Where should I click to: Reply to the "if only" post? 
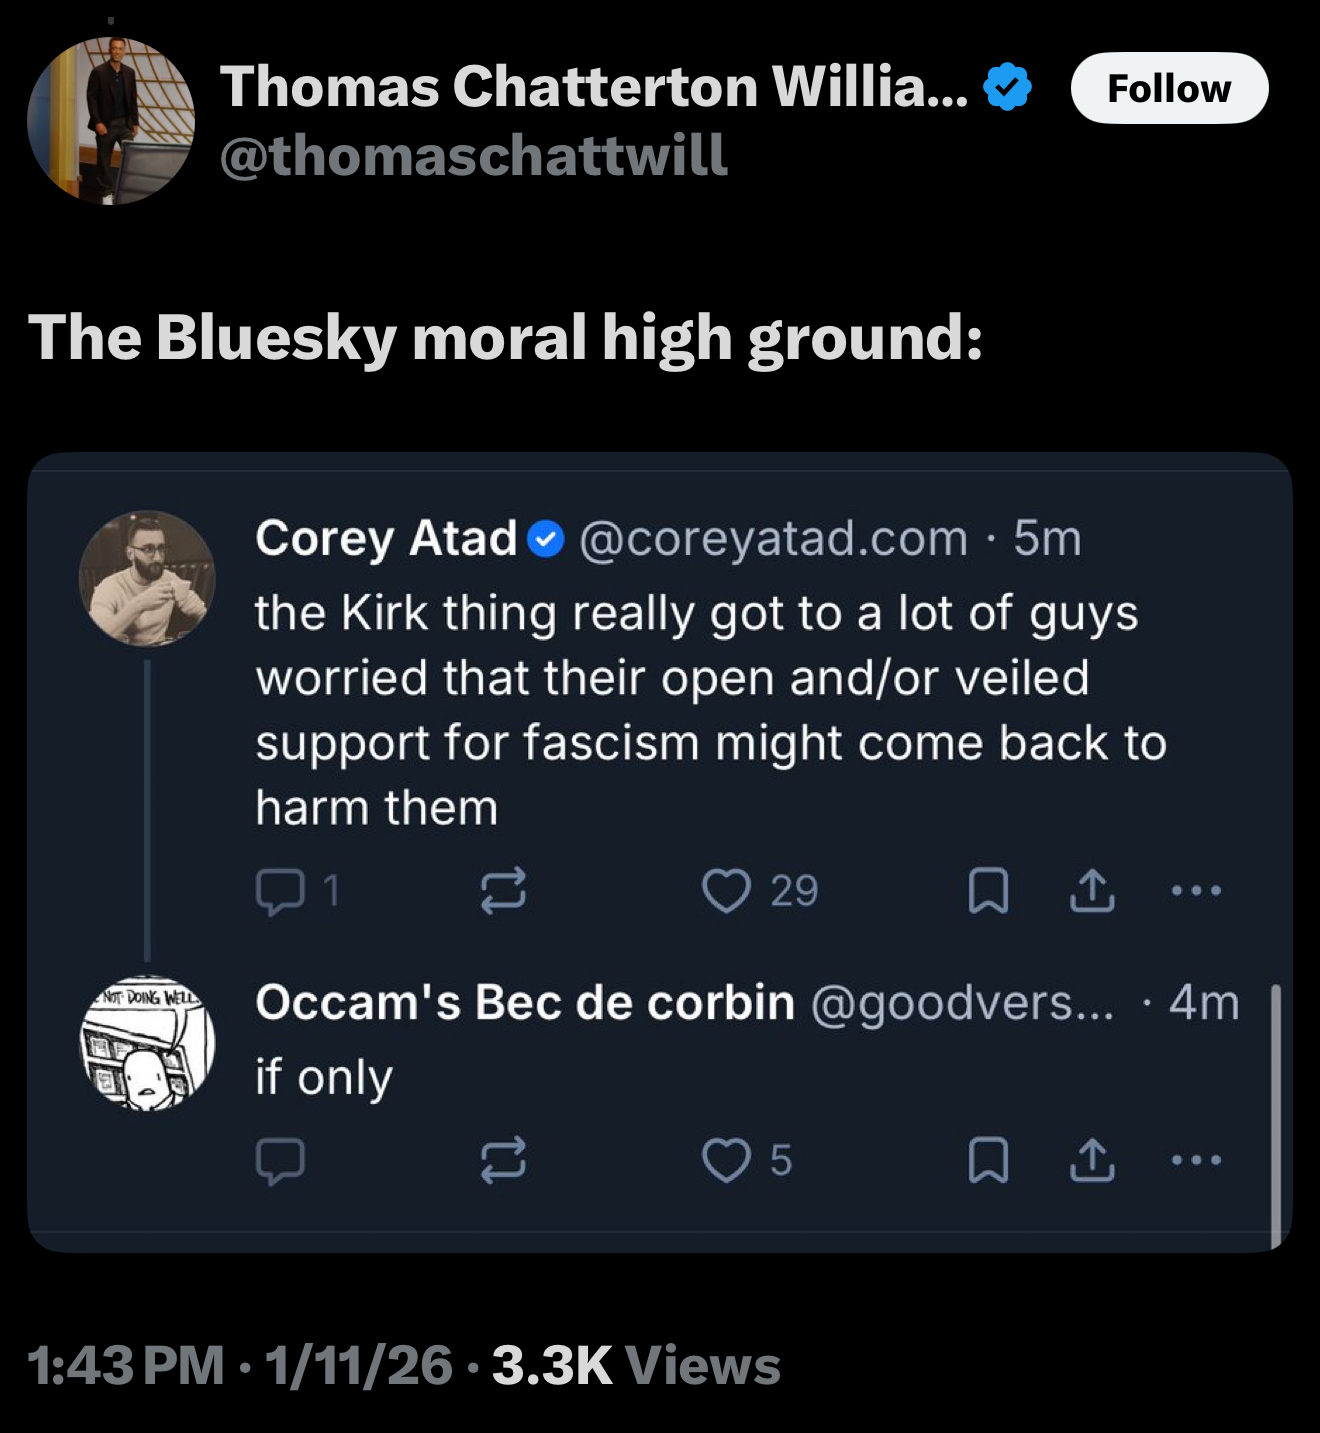[x=279, y=1160]
